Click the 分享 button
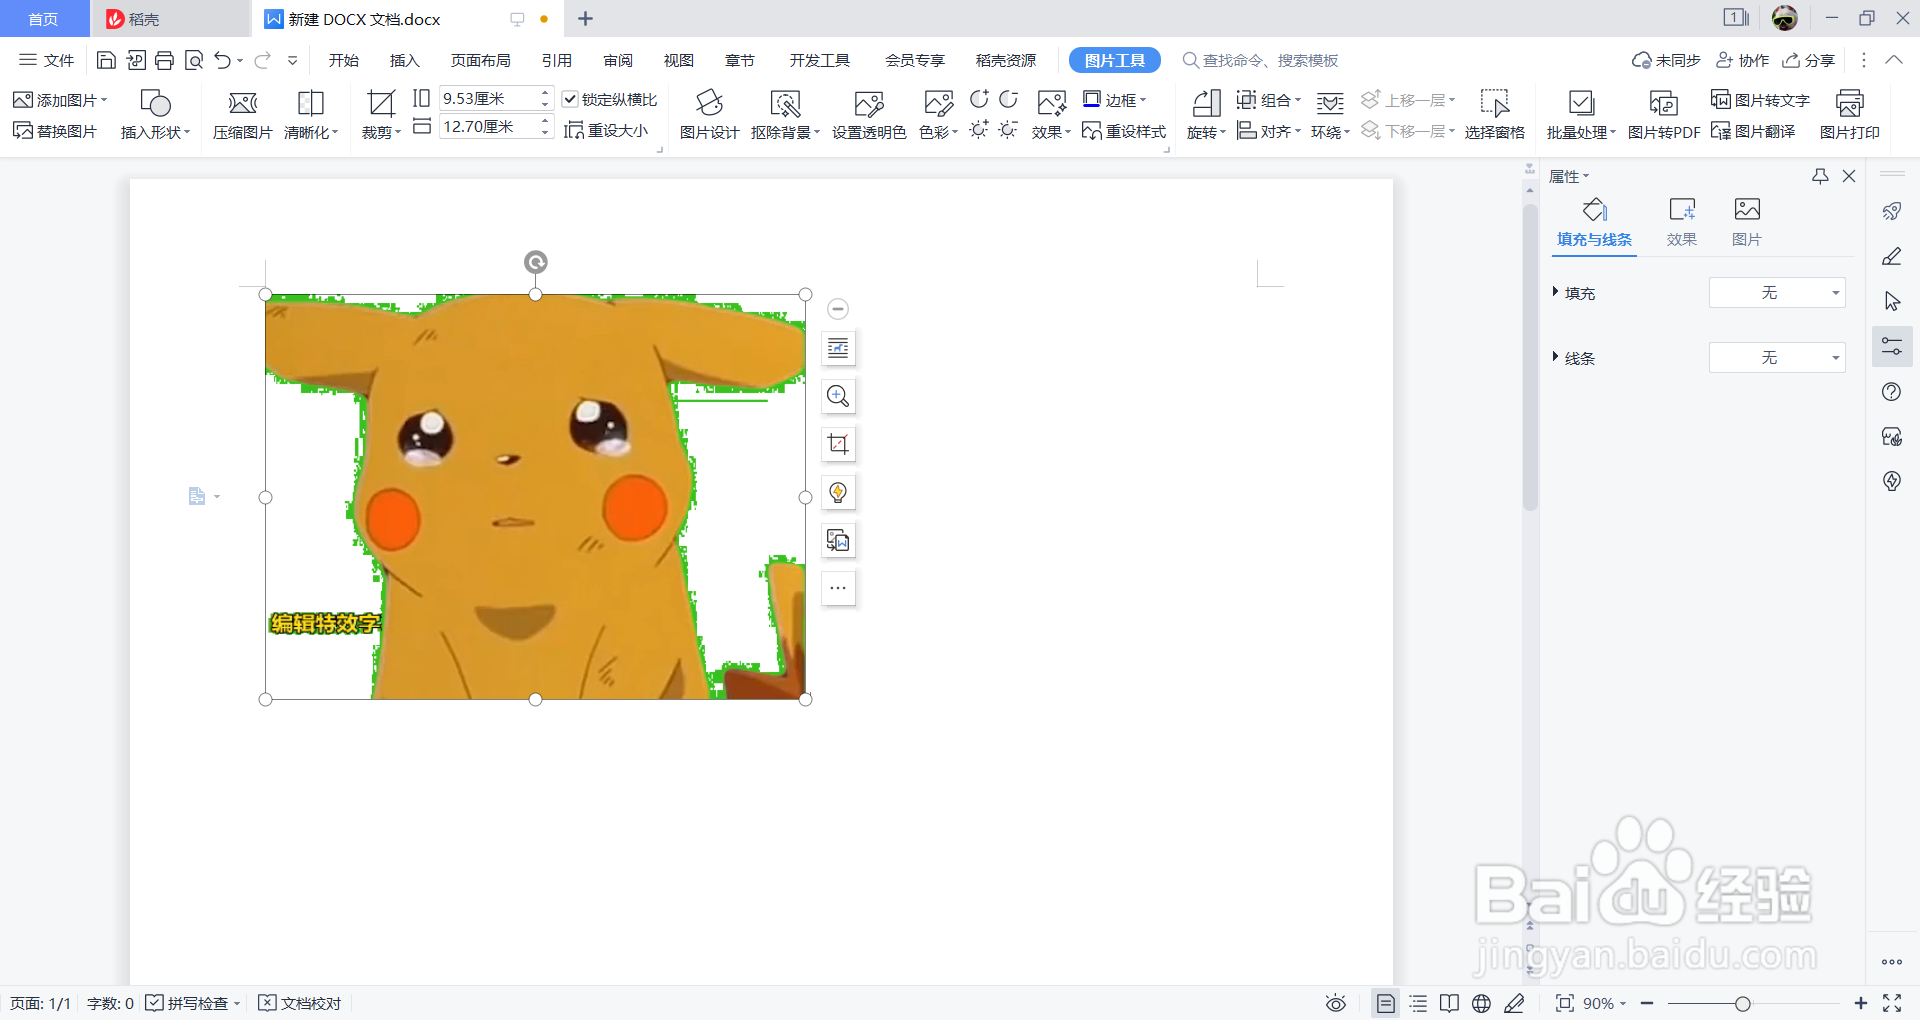The width and height of the screenshot is (1920, 1020). click(1809, 60)
